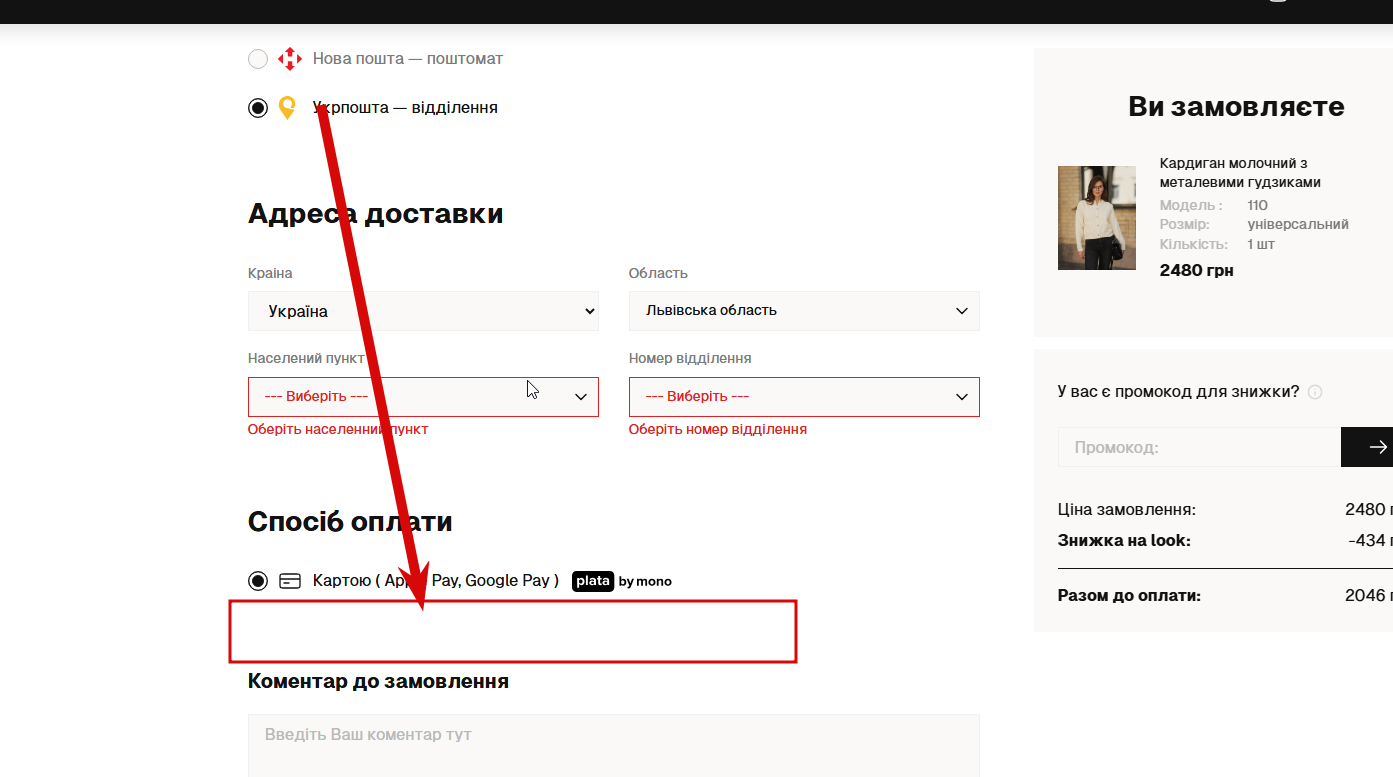Click the Знижка на look label
Viewport: 1393px width, 777px height.
[1124, 541]
